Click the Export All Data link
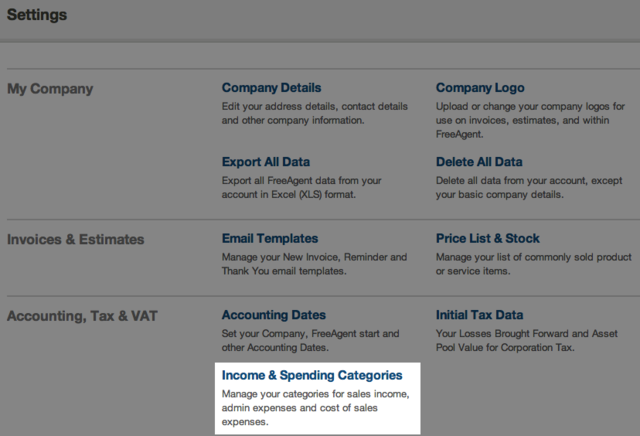The image size is (640, 436). tap(266, 162)
